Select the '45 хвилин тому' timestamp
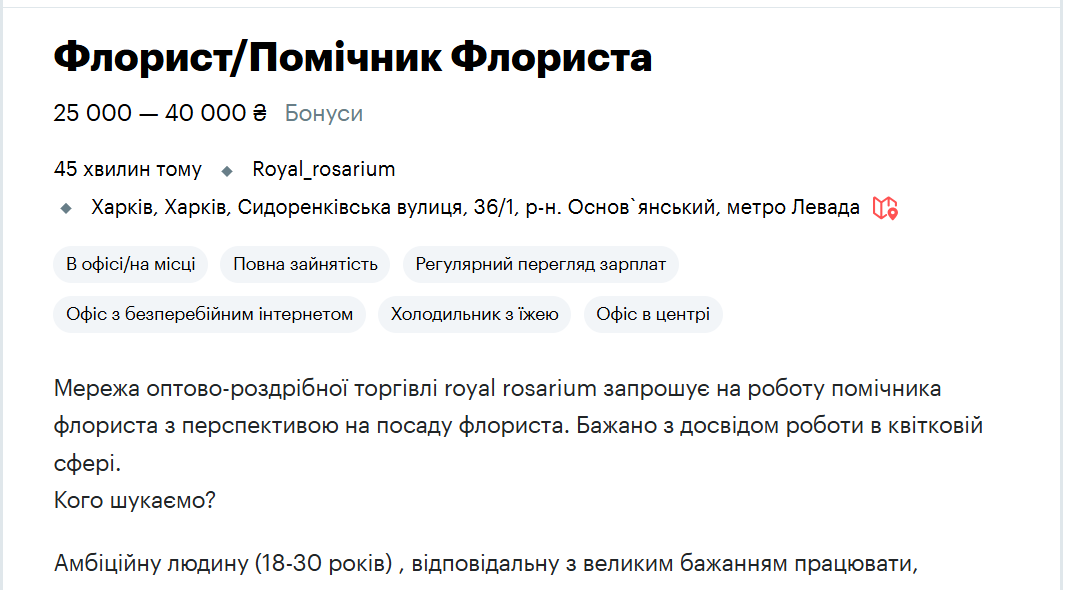Screen dimensions: 1072x590 click(x=127, y=169)
